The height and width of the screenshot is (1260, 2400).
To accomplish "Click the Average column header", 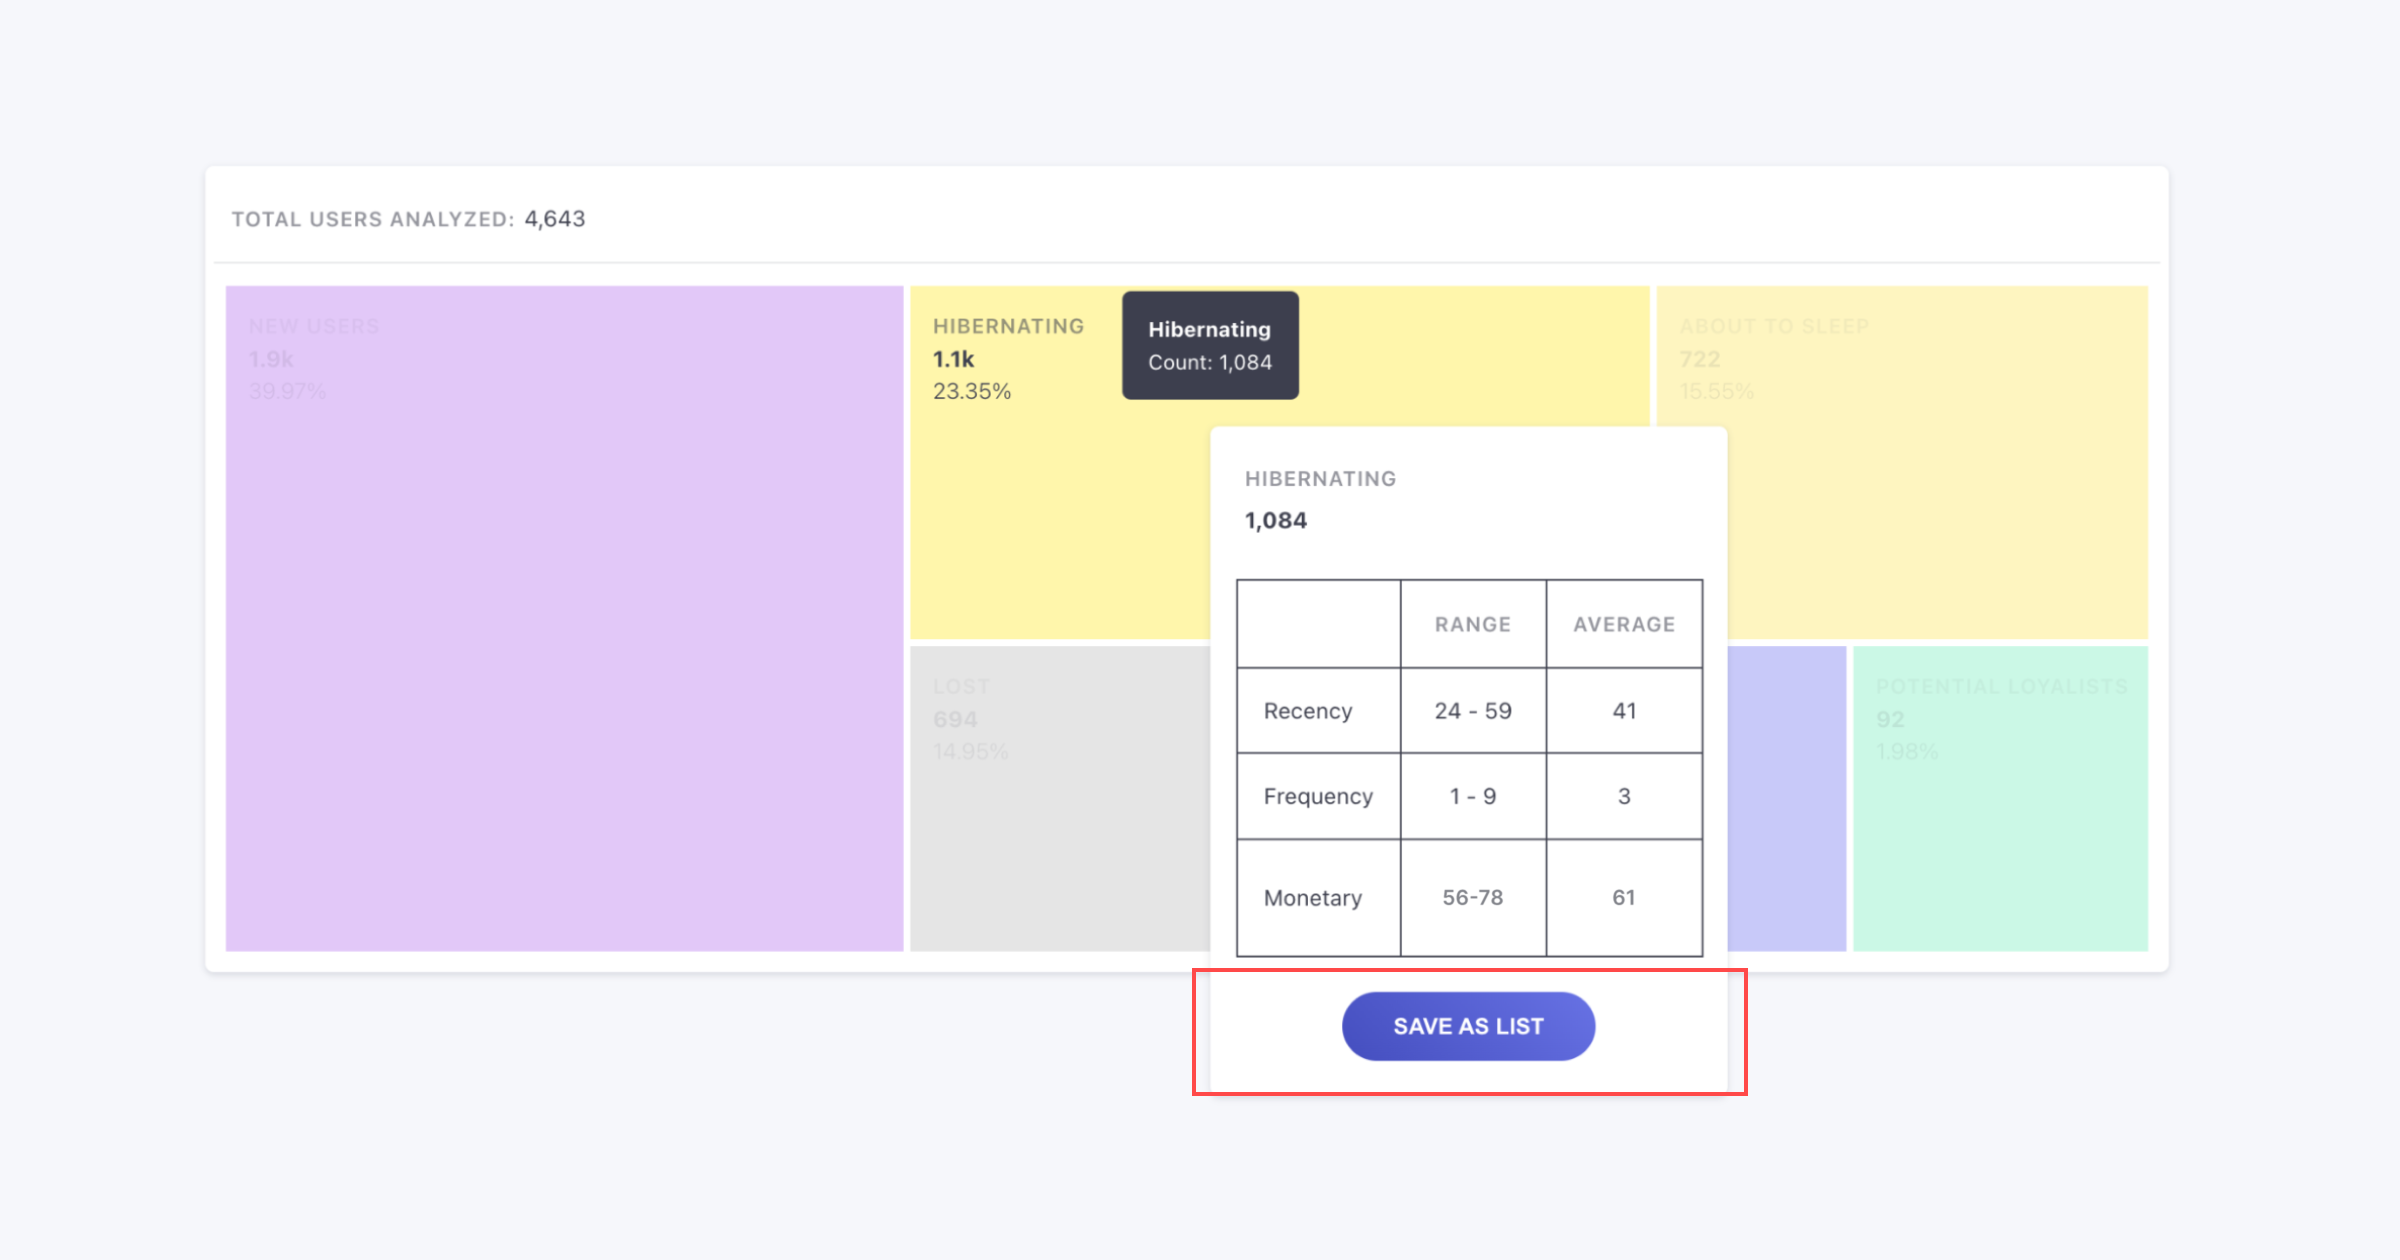I will coord(1624,624).
